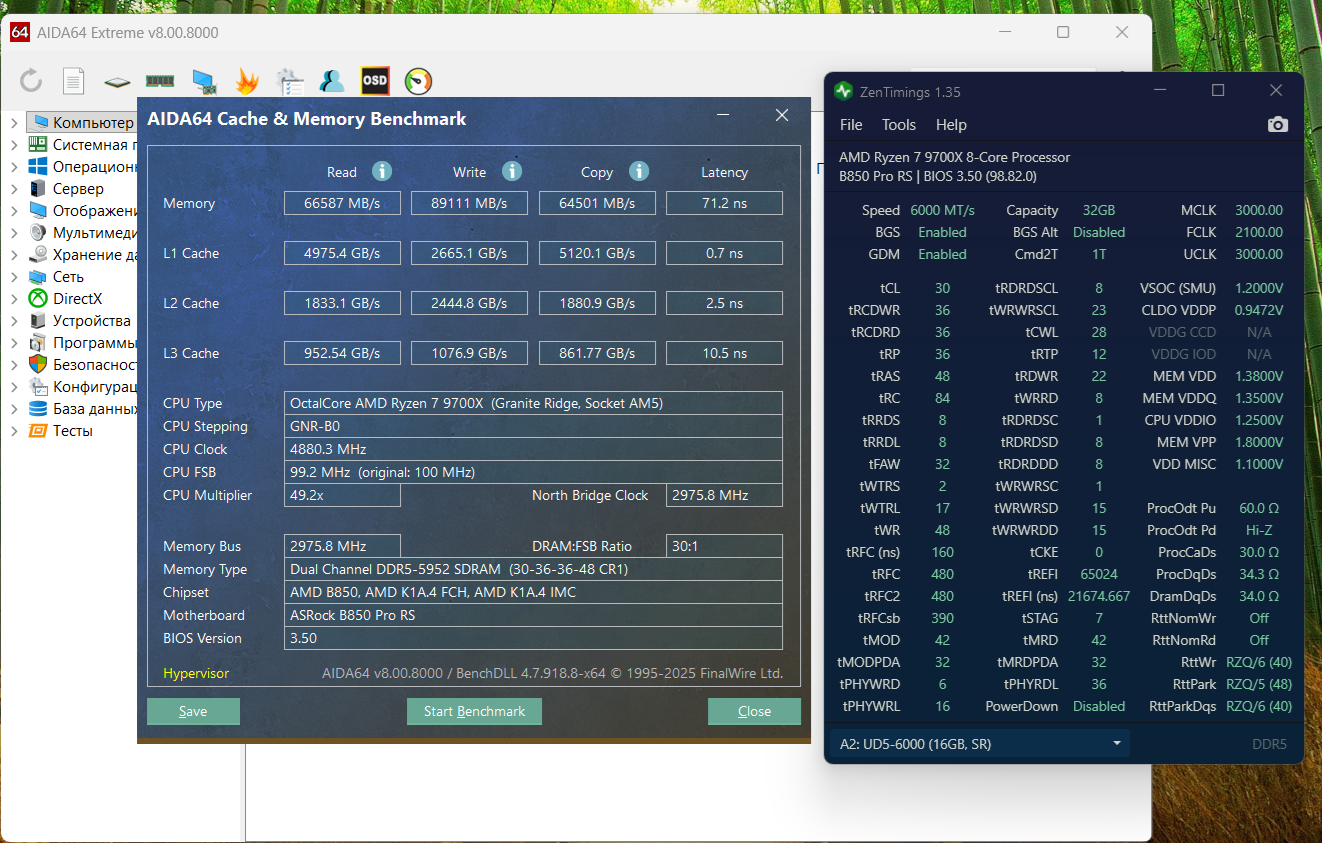The image size is (1322, 843).
Task: Select the Устройства tree item
Action: pyautogui.click(x=92, y=320)
